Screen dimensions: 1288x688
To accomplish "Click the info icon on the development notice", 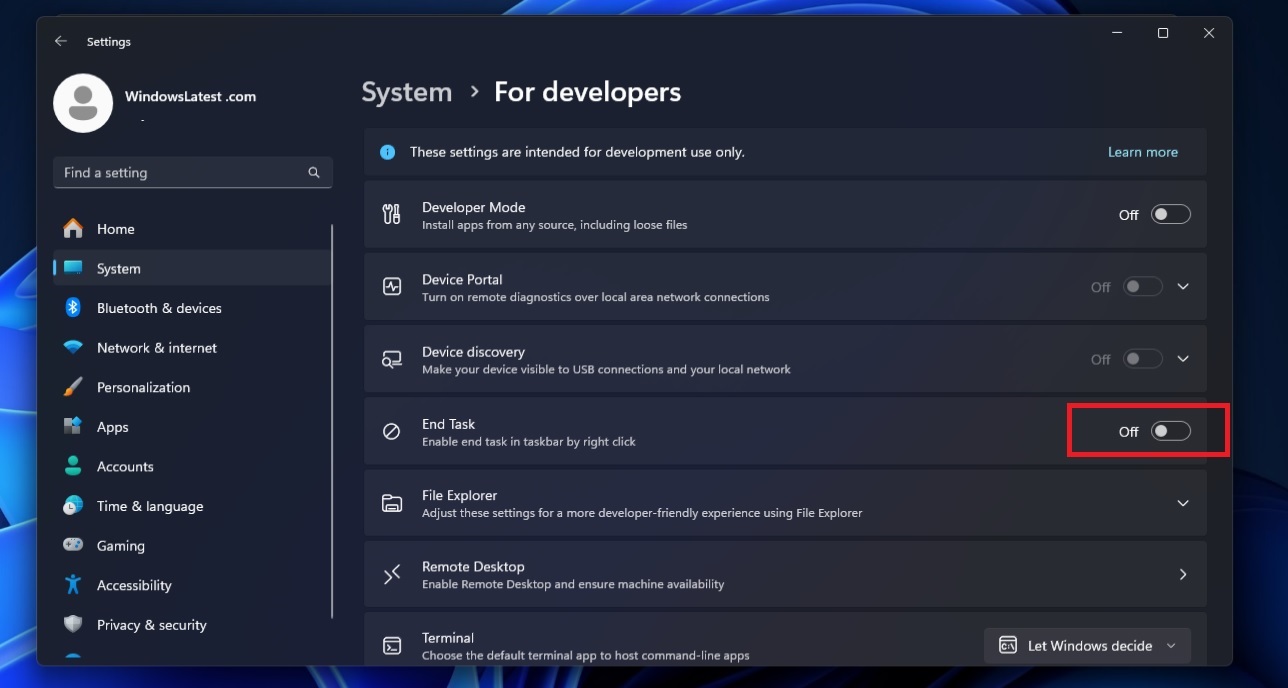I will pos(387,152).
